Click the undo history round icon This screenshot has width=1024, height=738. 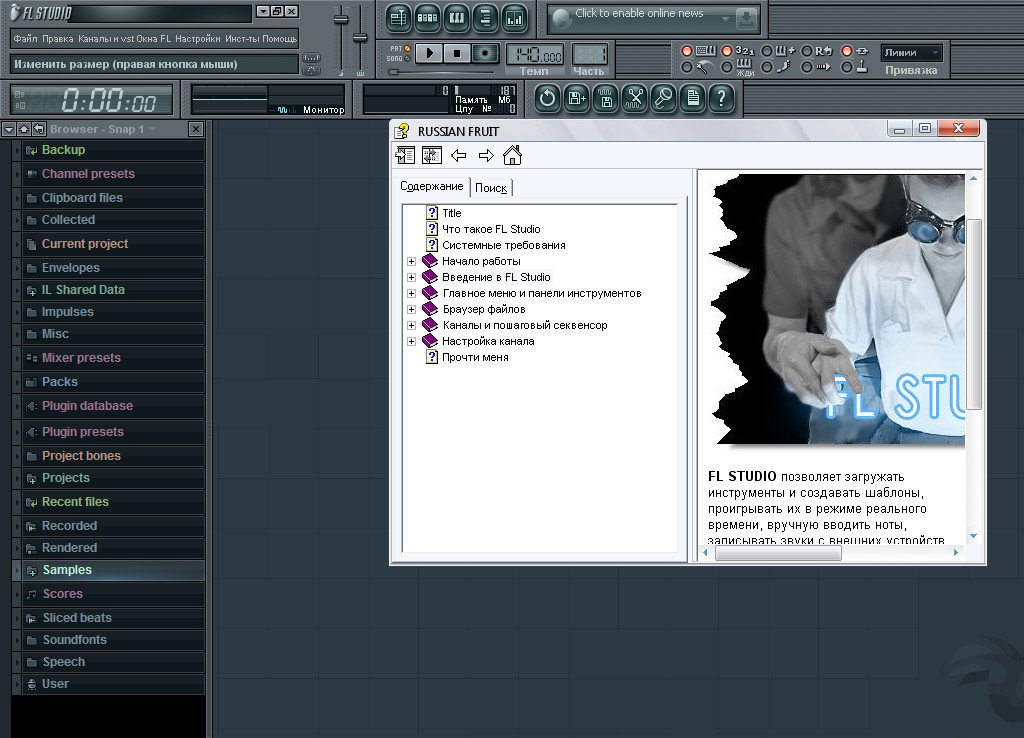pyautogui.click(x=547, y=98)
